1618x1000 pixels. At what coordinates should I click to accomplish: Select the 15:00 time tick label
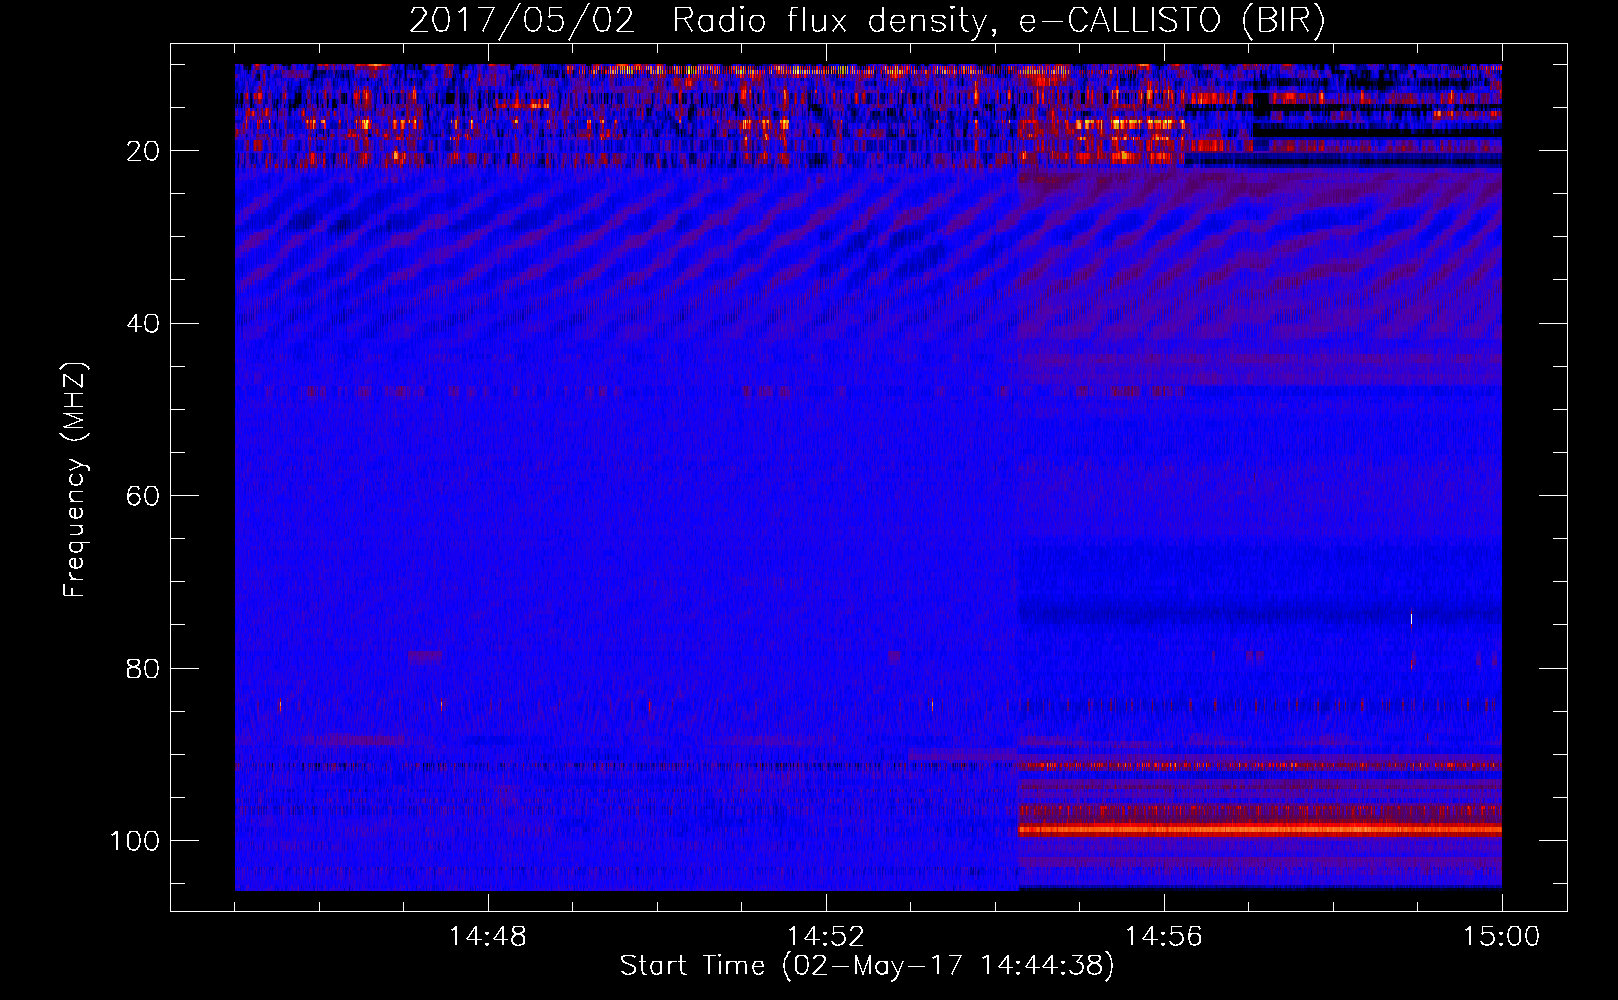pyautogui.click(x=1501, y=937)
